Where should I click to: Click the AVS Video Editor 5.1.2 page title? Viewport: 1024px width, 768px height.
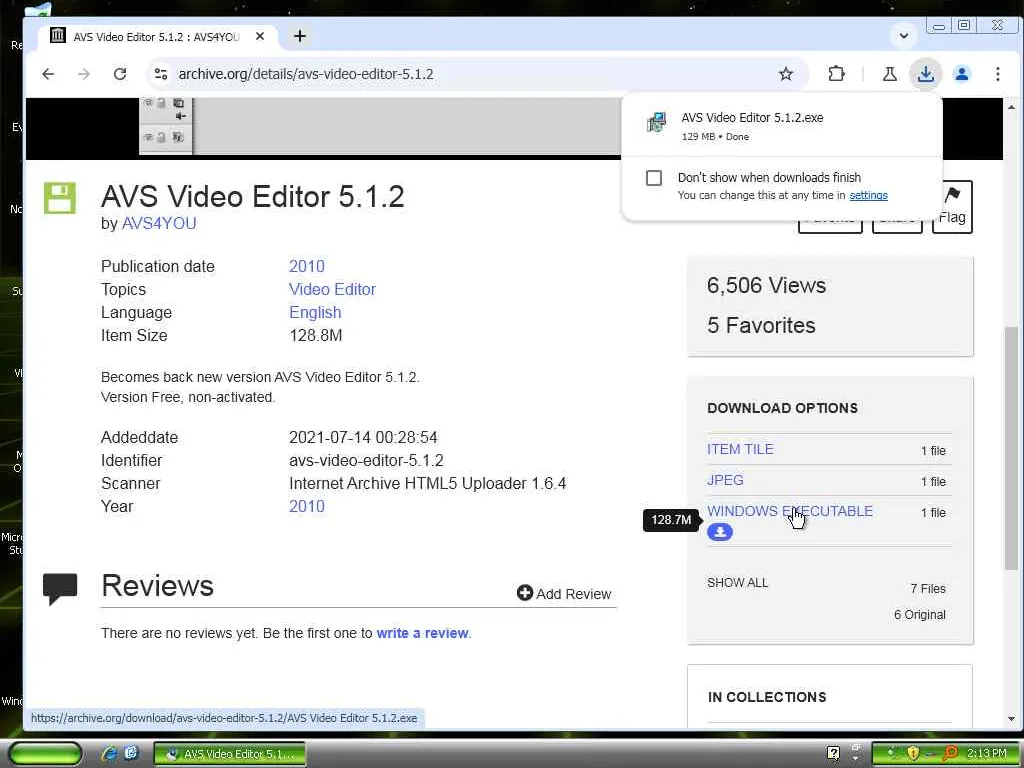(253, 197)
